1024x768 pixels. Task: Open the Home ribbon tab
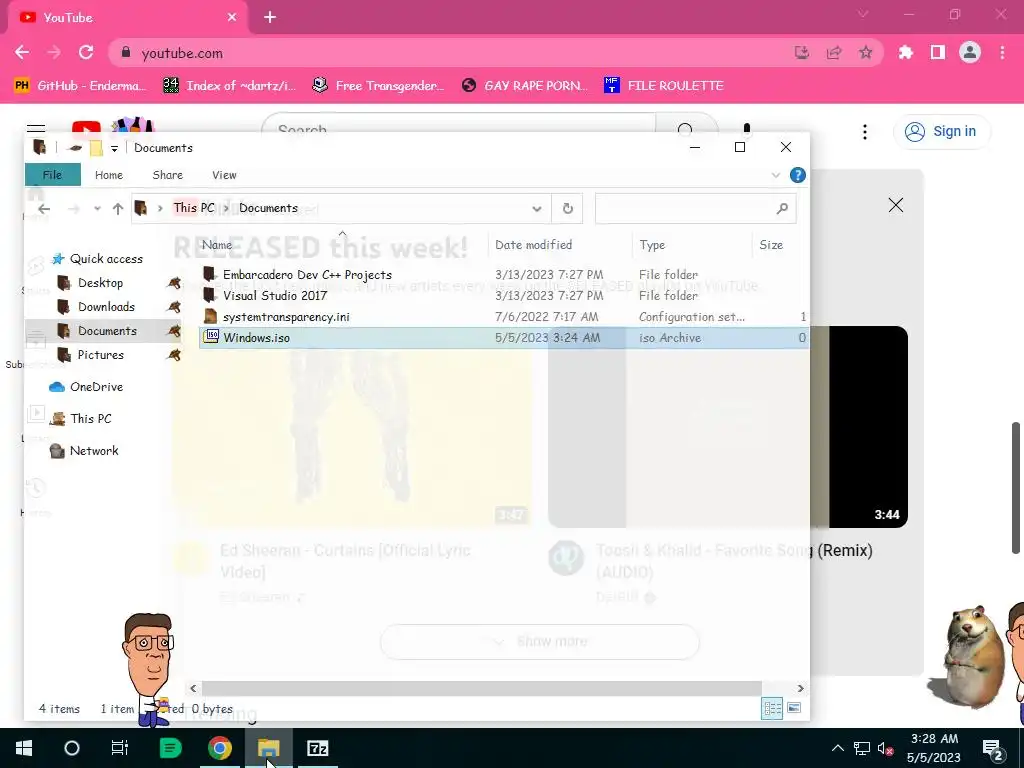tap(108, 175)
